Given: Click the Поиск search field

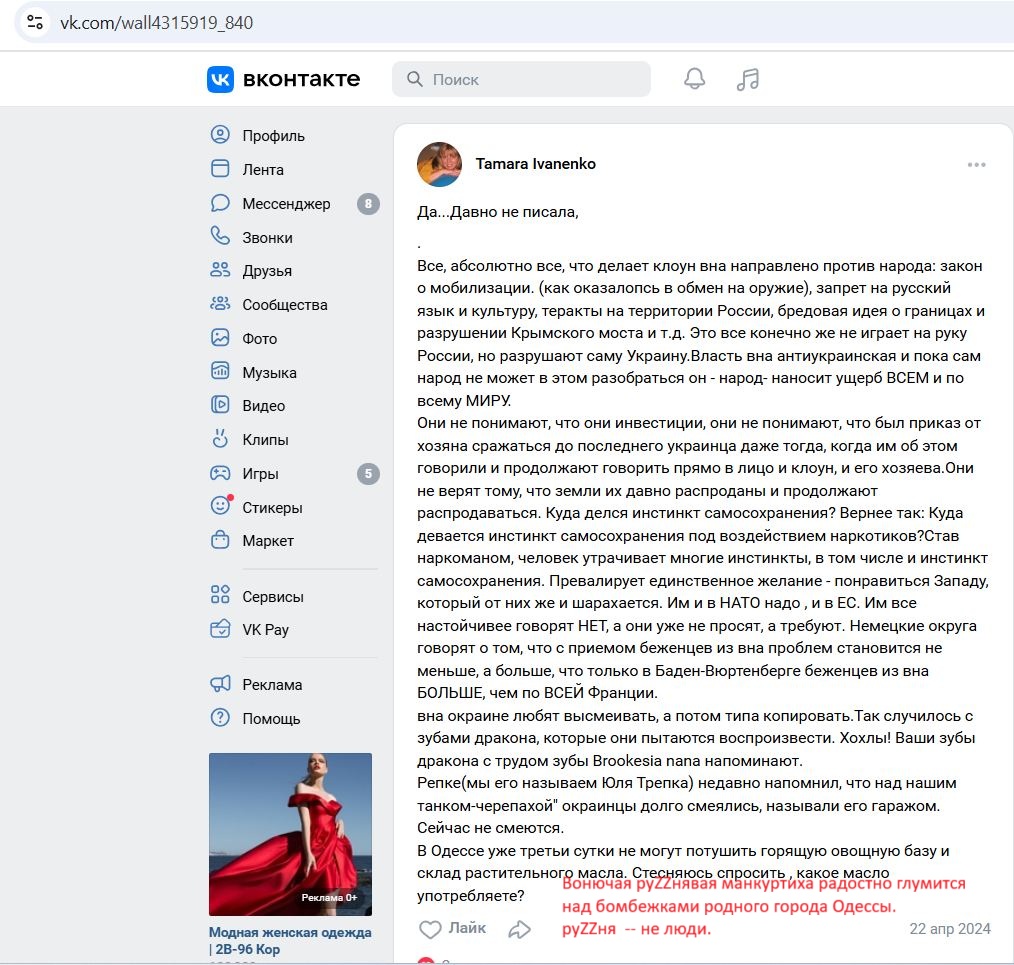Looking at the screenshot, I should coord(521,79).
